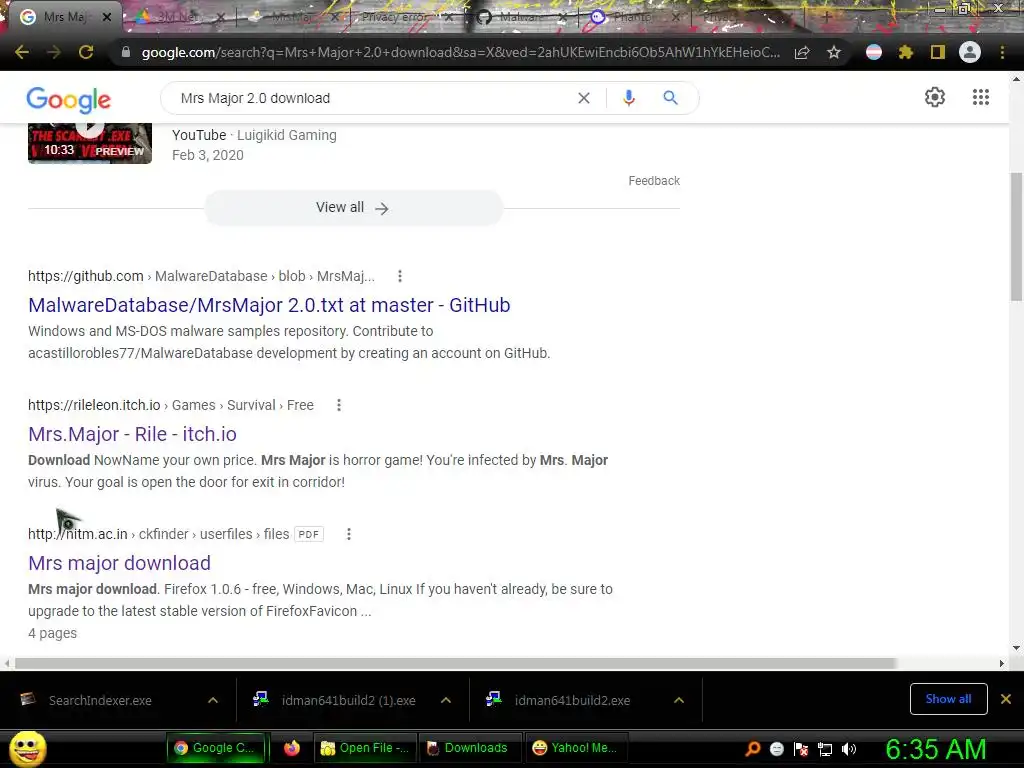Screen dimensions: 1024x768
Task: Click the https://rileleon.itch.io breadcrumb URL
Action: click(94, 405)
